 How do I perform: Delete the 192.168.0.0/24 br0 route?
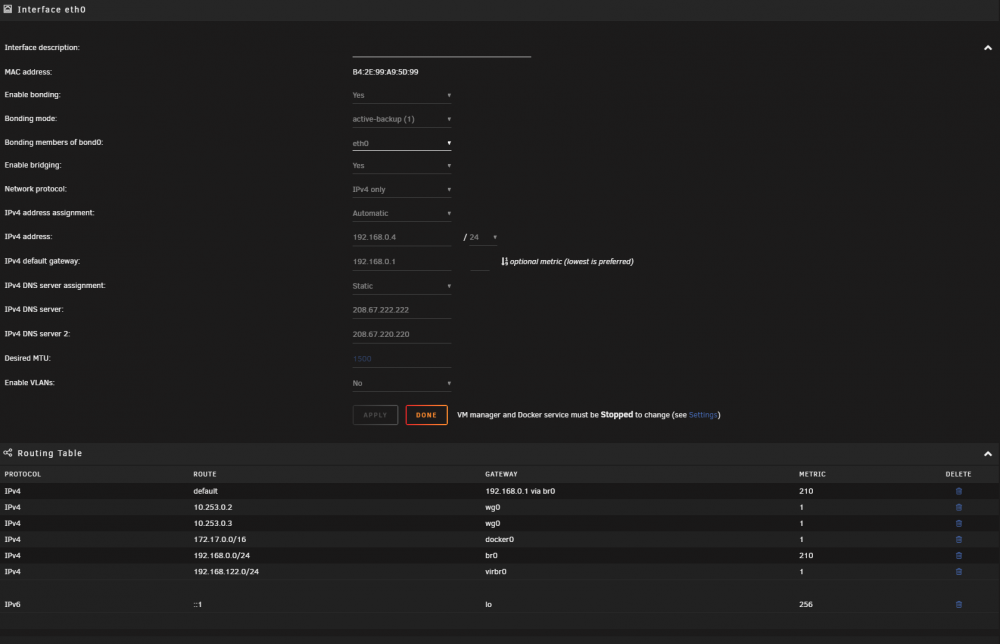[959, 555]
